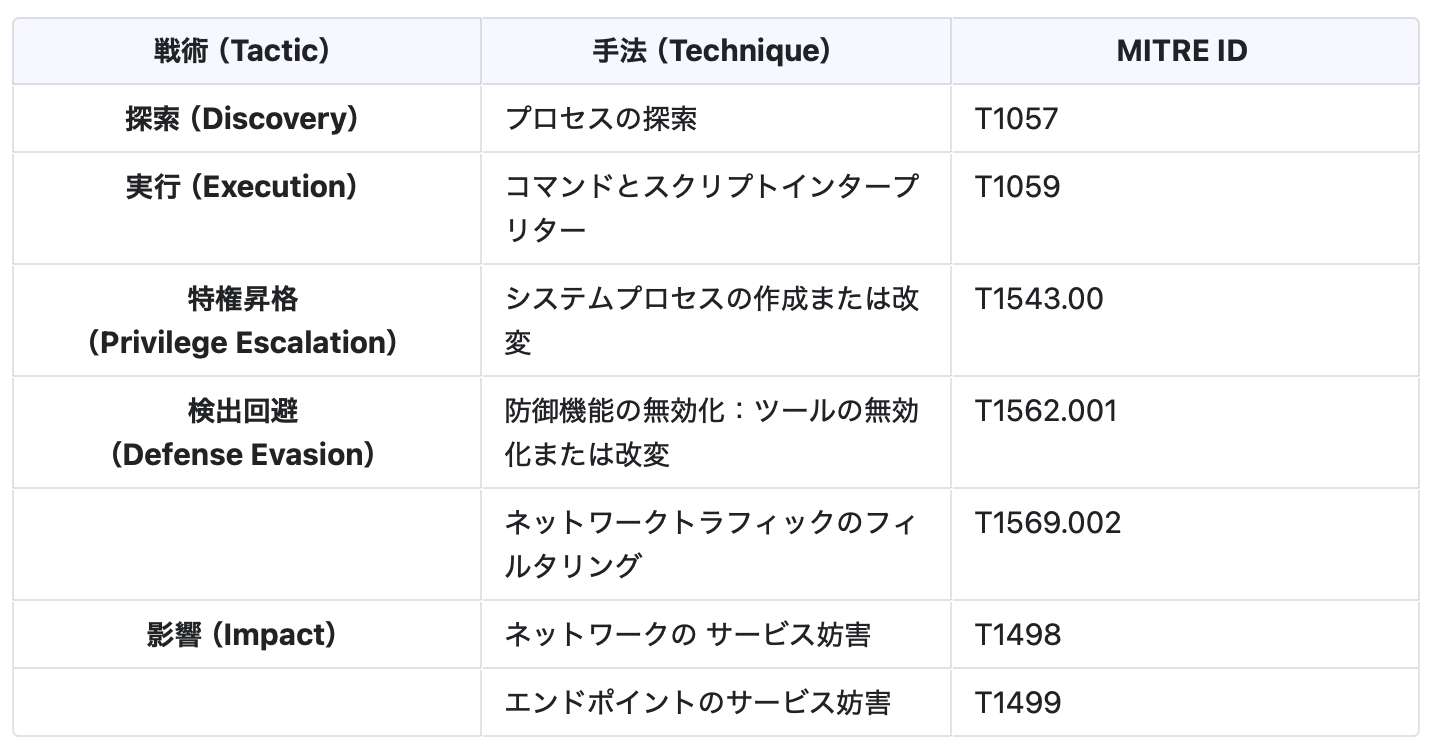Click the MITRE ID column header
This screenshot has height=754, width=1432.
click(x=1182, y=51)
